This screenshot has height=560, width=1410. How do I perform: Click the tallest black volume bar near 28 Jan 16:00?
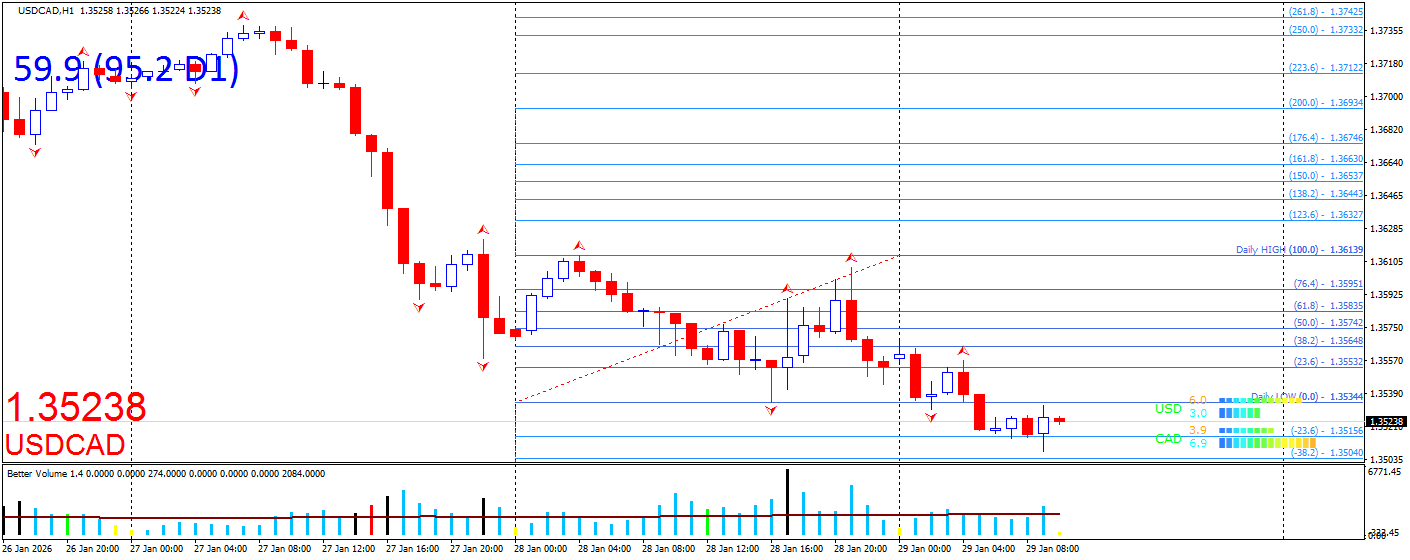click(x=787, y=501)
